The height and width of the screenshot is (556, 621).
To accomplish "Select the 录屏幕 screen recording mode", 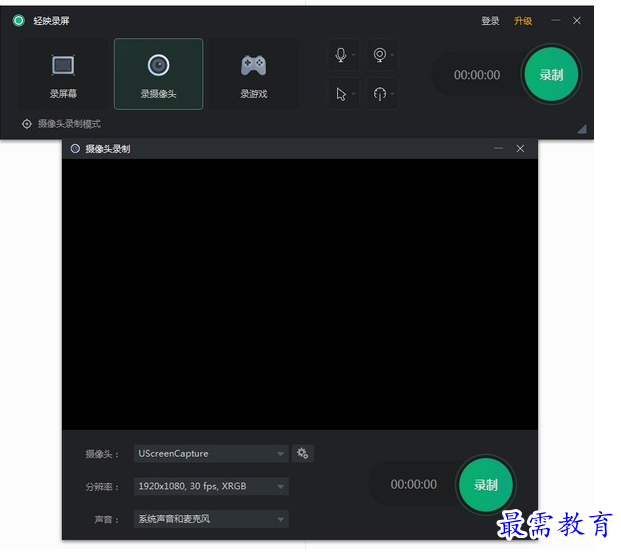I will [63, 74].
